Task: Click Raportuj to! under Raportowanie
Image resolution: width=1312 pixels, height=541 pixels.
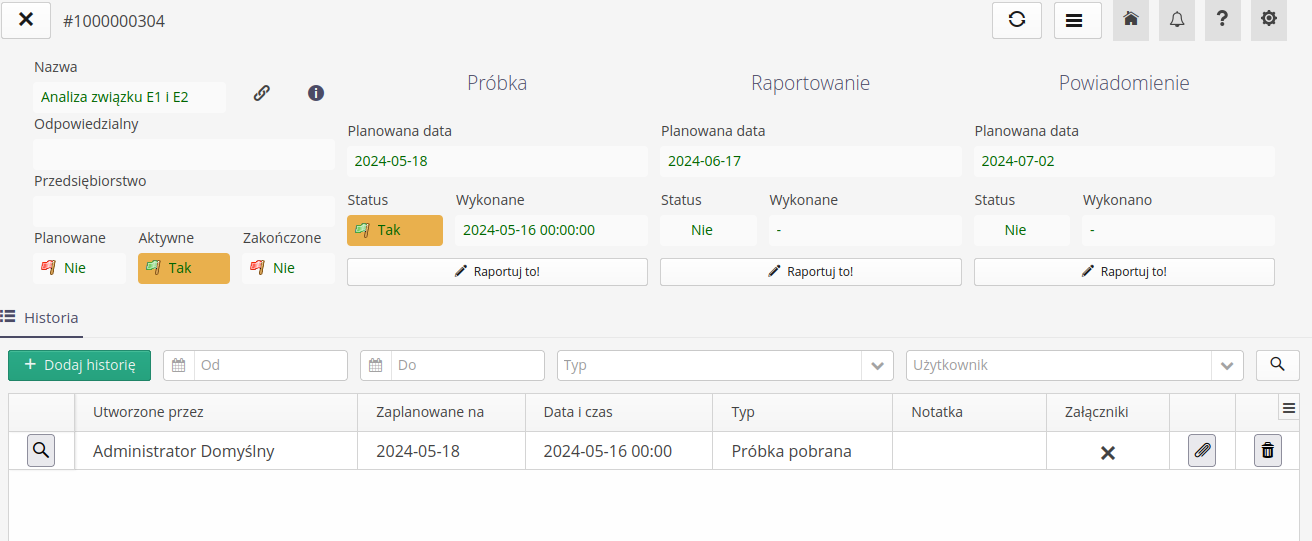Action: pyautogui.click(x=810, y=272)
